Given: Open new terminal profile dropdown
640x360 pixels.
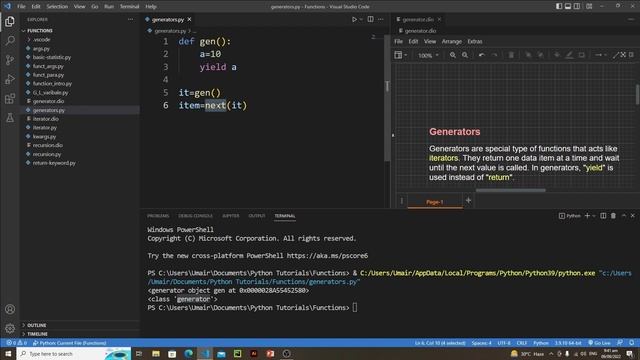Looking at the screenshot, I should (594, 216).
